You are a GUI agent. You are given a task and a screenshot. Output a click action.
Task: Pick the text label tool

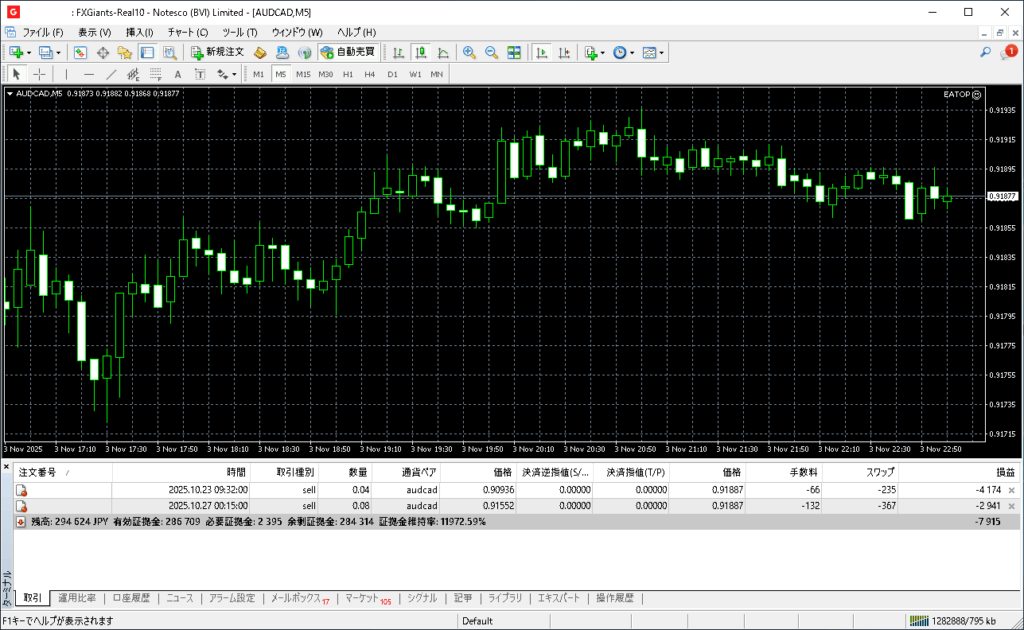coord(178,74)
